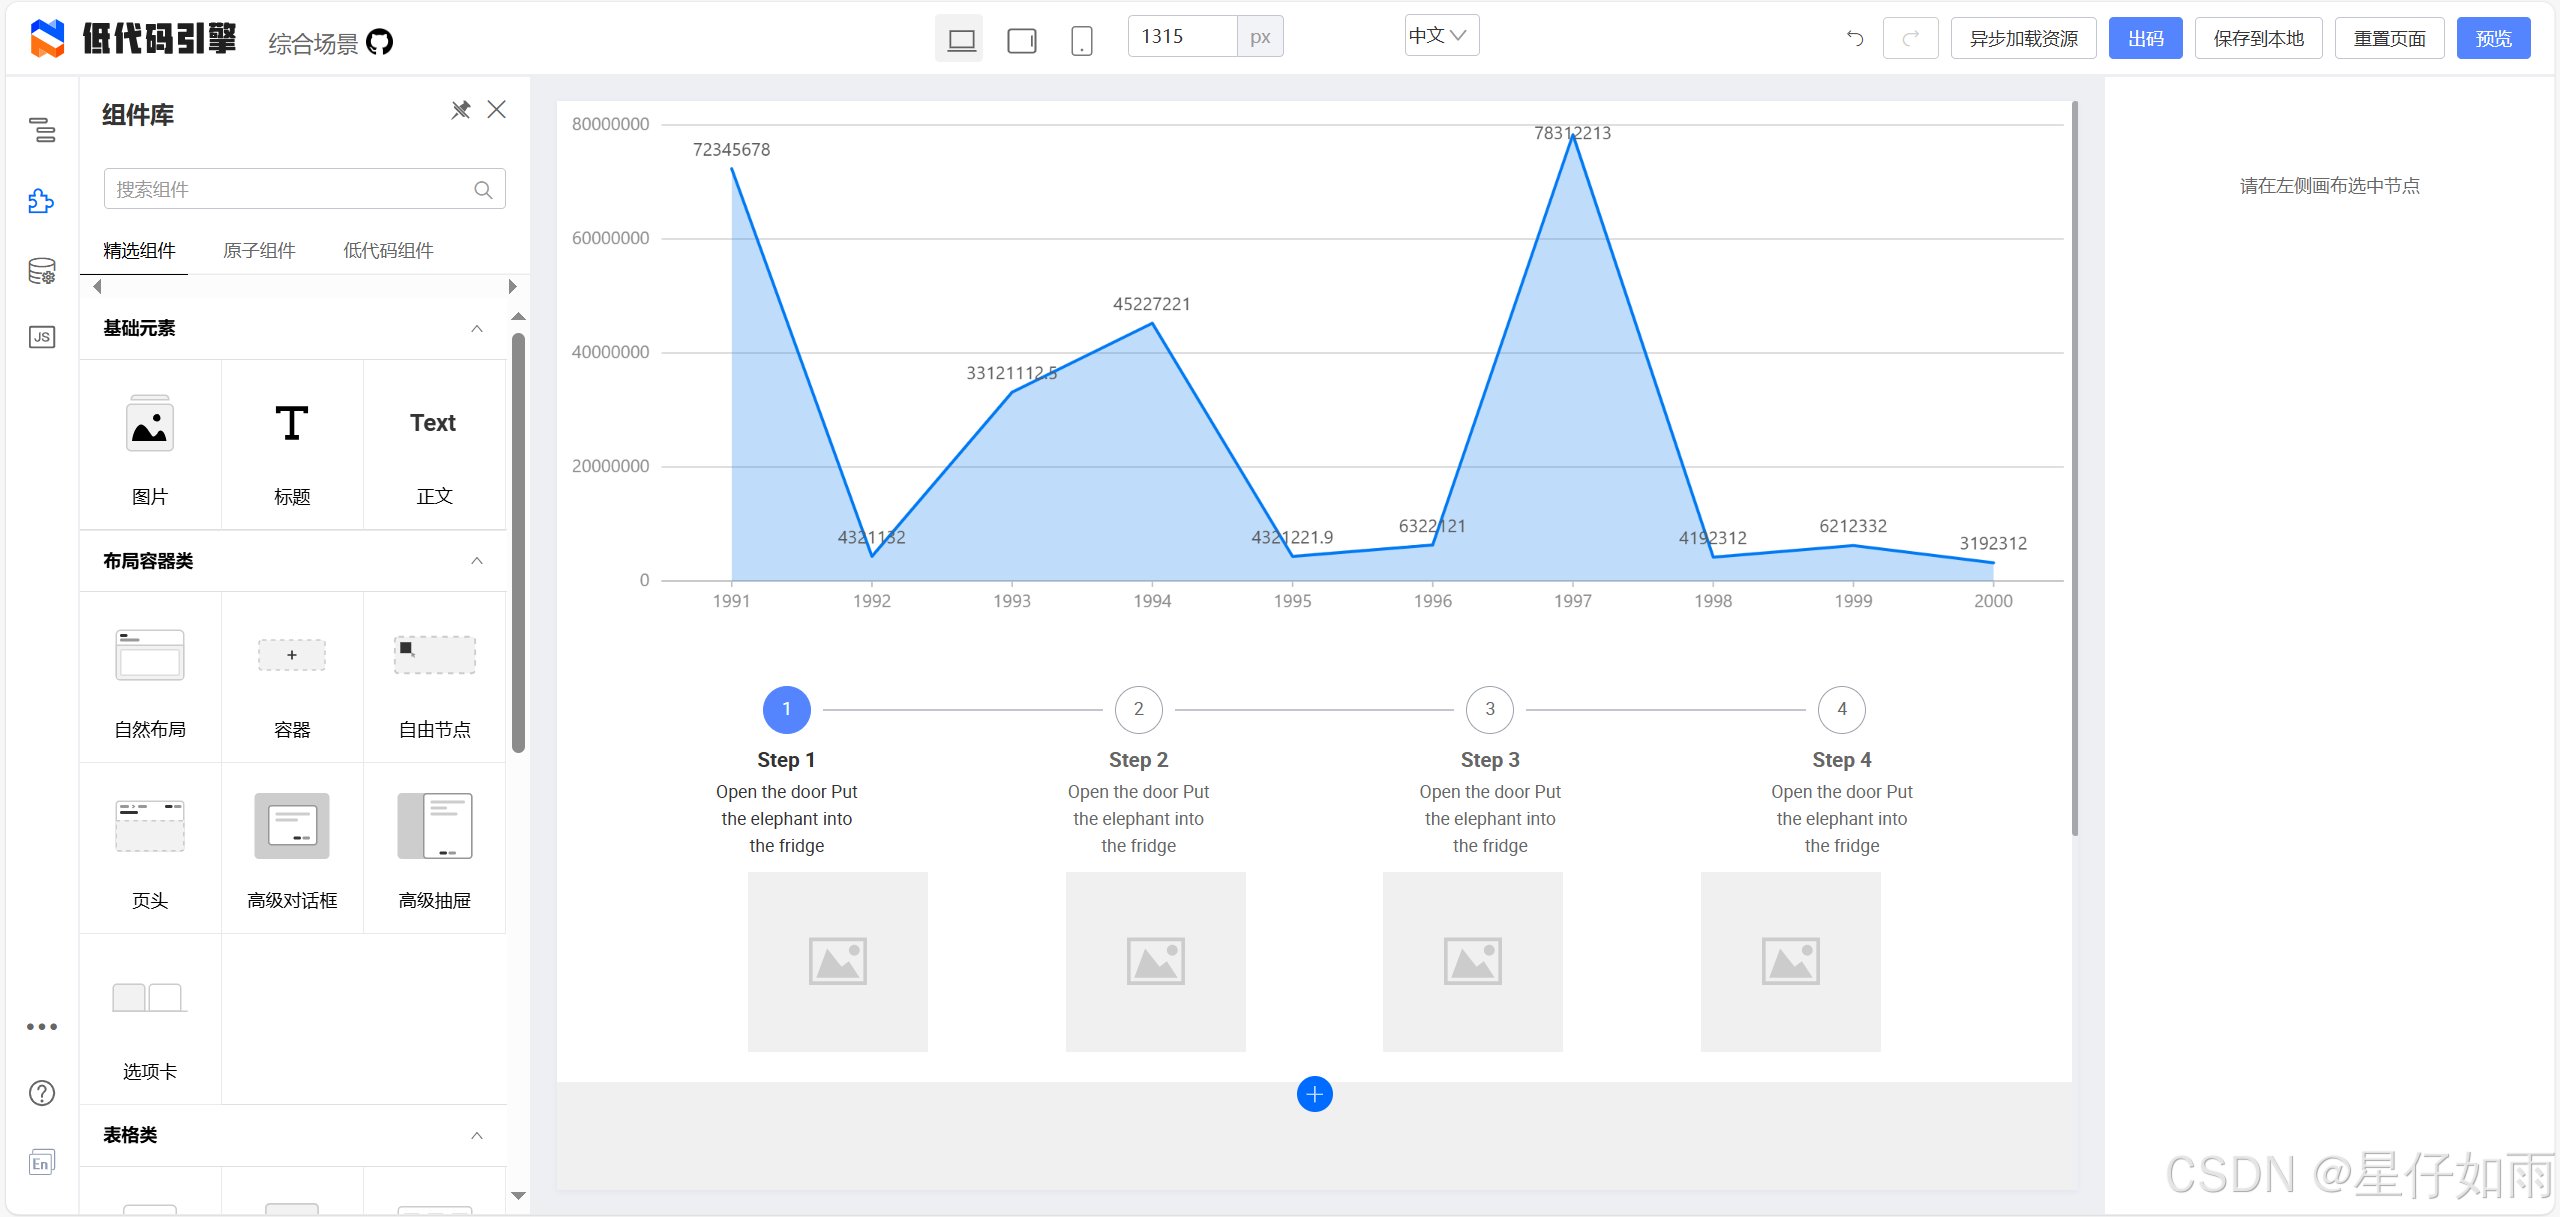The height and width of the screenshot is (1217, 2560).
Task: Toggle the pin on component panel
Action: [x=460, y=110]
